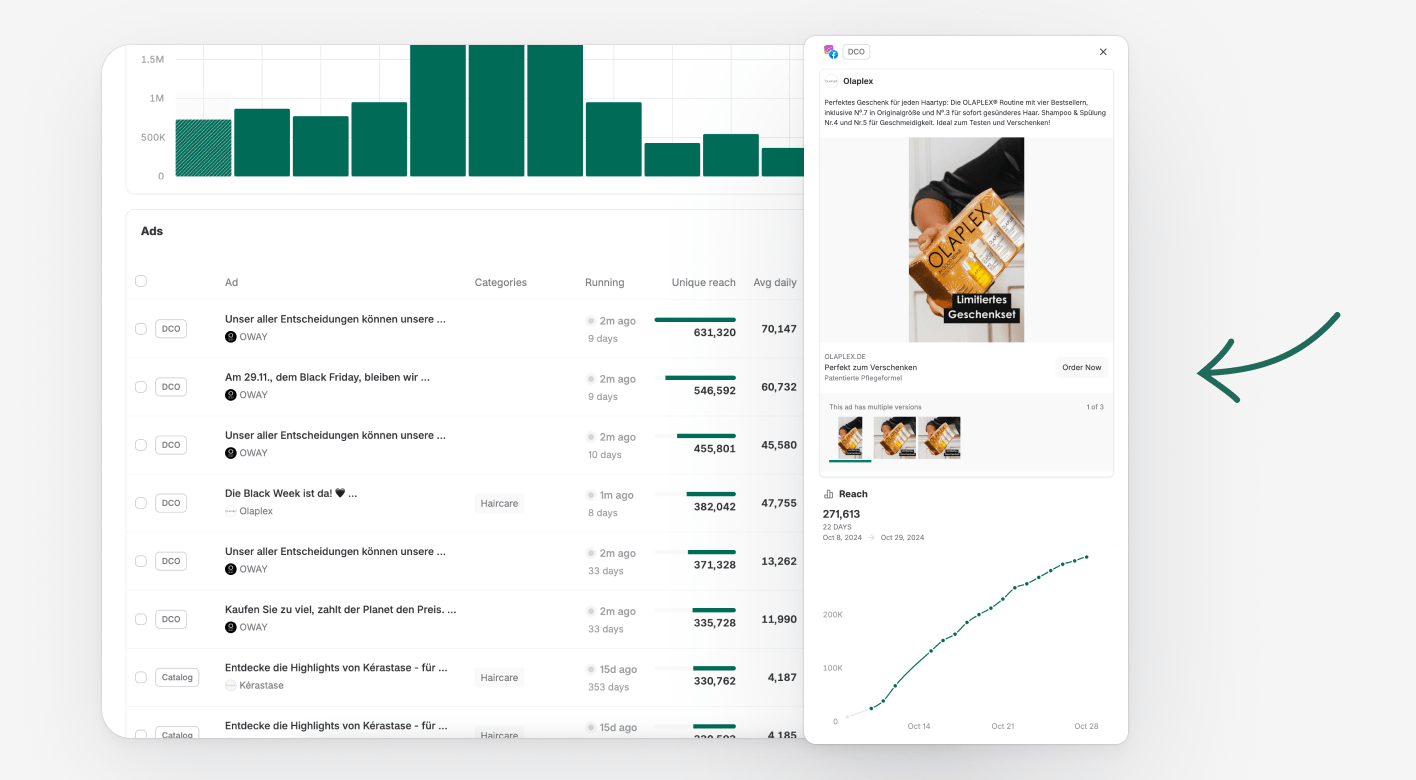Click OWAY logo icon on the Black Friday row
The image size is (1416, 780).
click(x=231, y=395)
